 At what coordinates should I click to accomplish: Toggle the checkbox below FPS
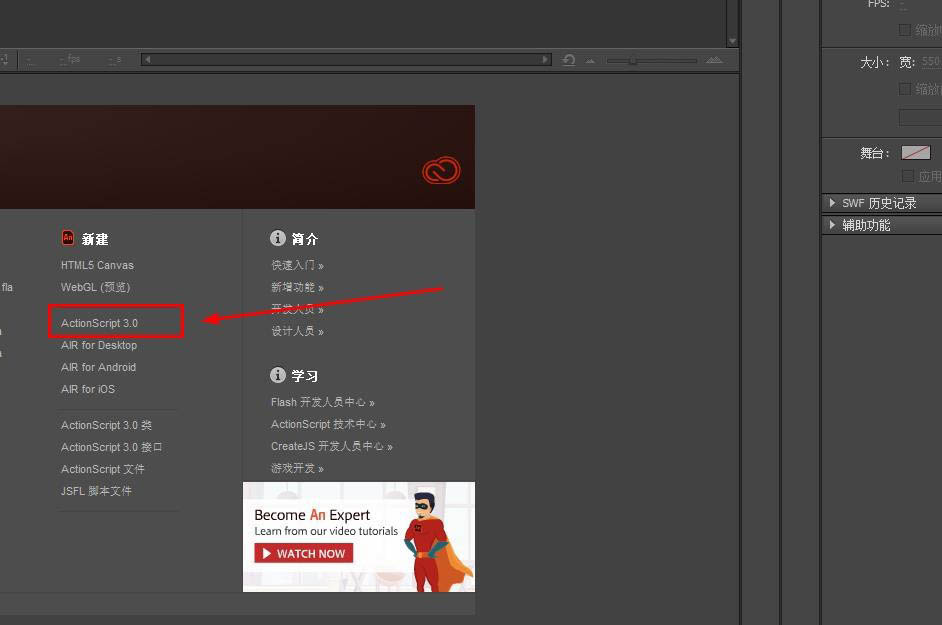click(x=905, y=29)
